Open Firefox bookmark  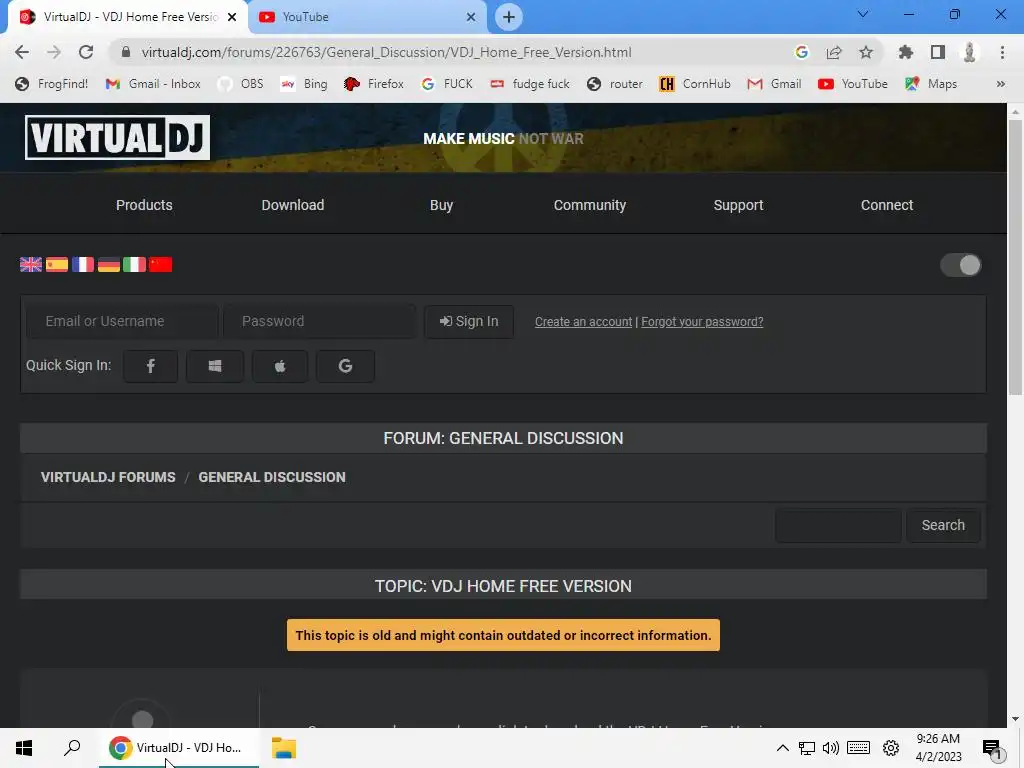pyautogui.click(x=374, y=84)
